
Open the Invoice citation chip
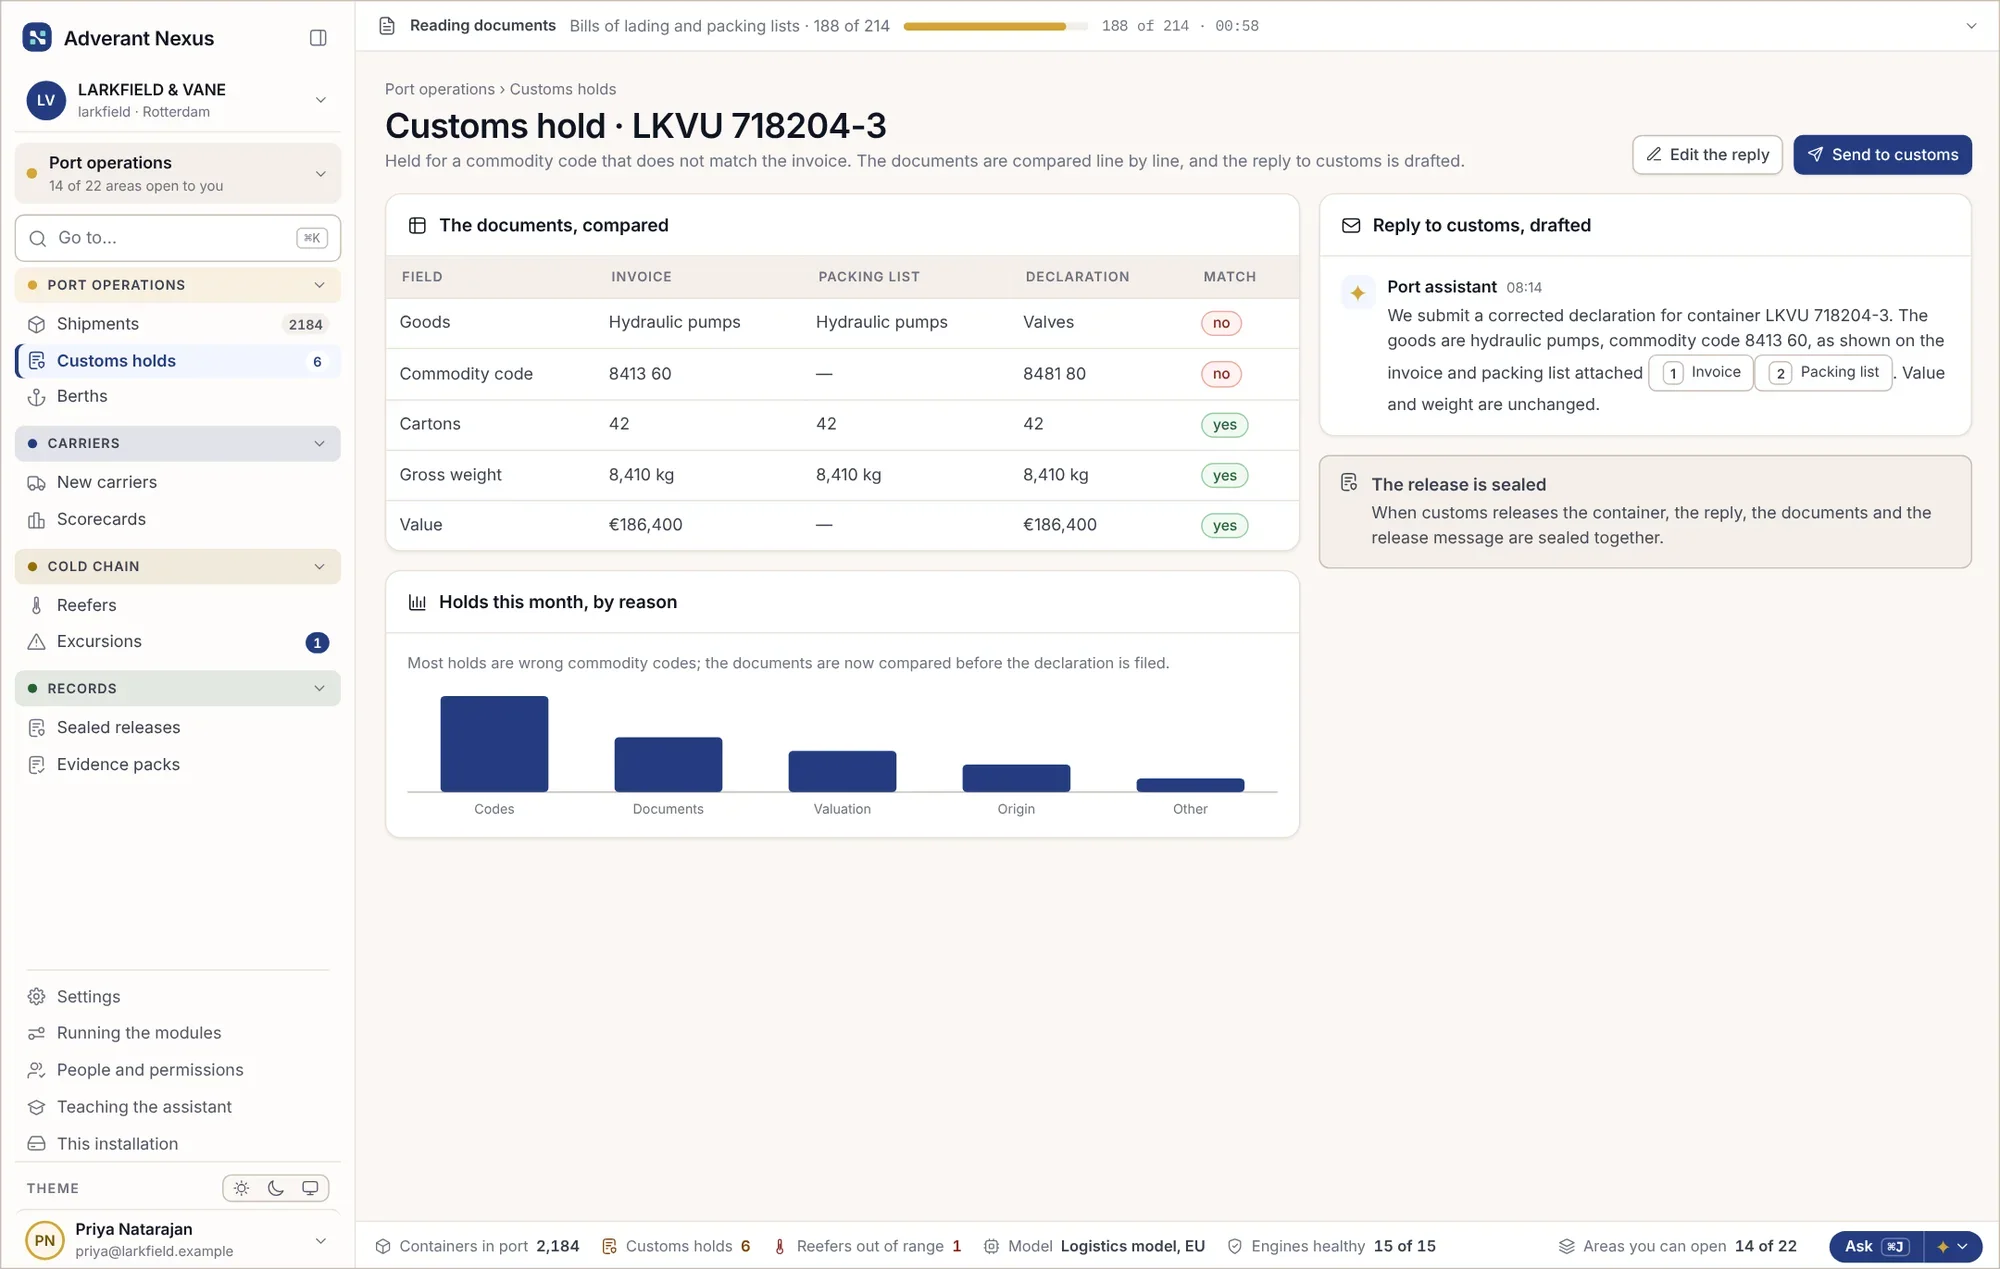(1701, 373)
